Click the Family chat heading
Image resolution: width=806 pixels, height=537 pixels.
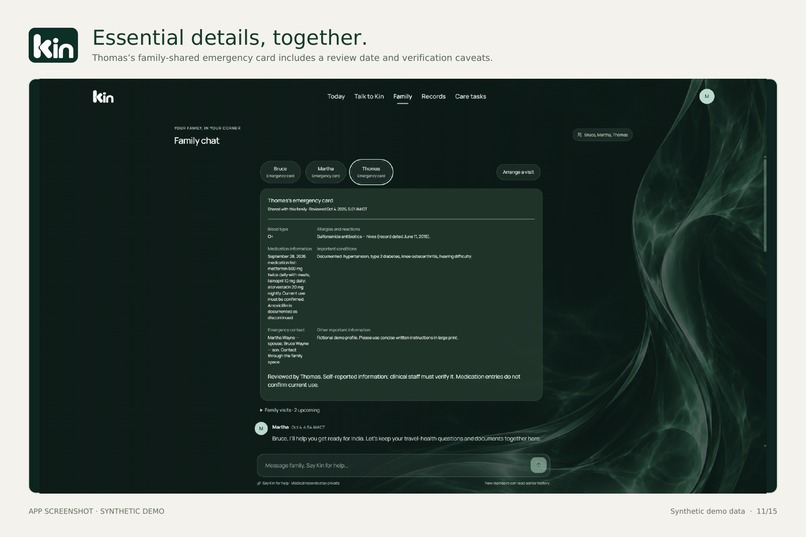(x=196, y=141)
